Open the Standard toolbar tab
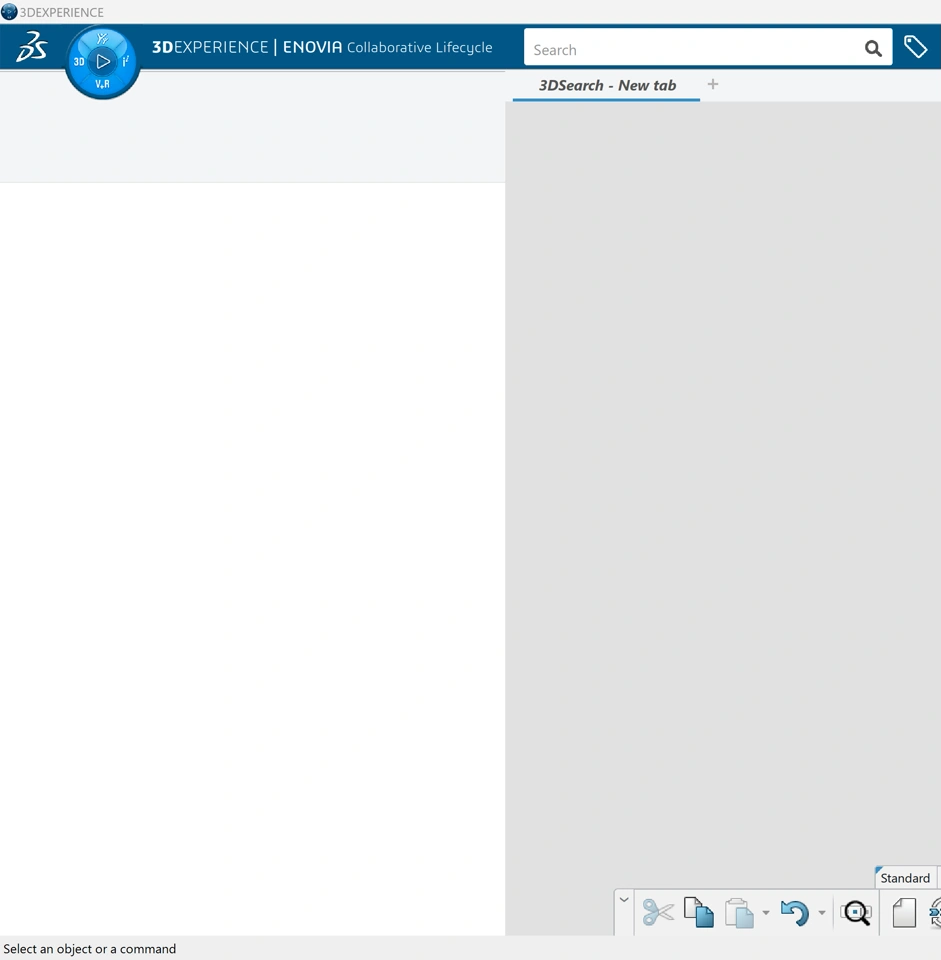The width and height of the screenshot is (941, 960). pos(905,878)
